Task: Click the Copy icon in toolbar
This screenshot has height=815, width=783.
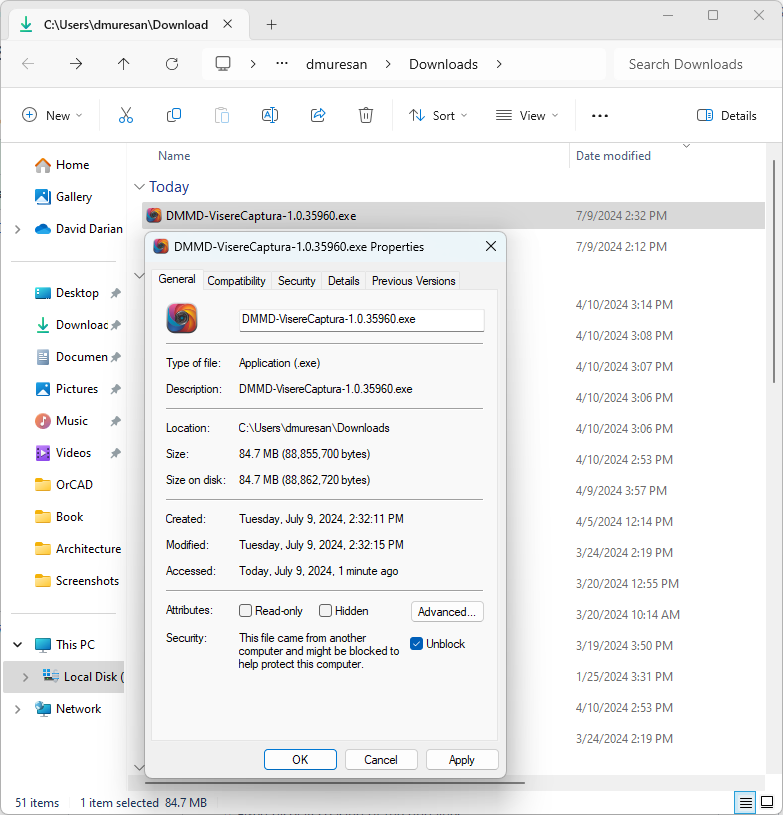Action: pyautogui.click(x=174, y=116)
